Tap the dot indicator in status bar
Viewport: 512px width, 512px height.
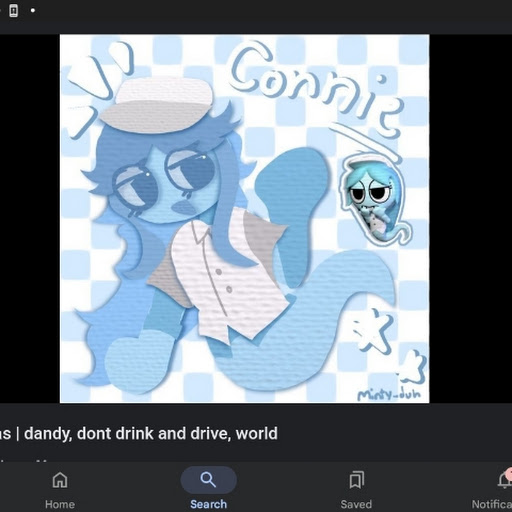pos(33,10)
